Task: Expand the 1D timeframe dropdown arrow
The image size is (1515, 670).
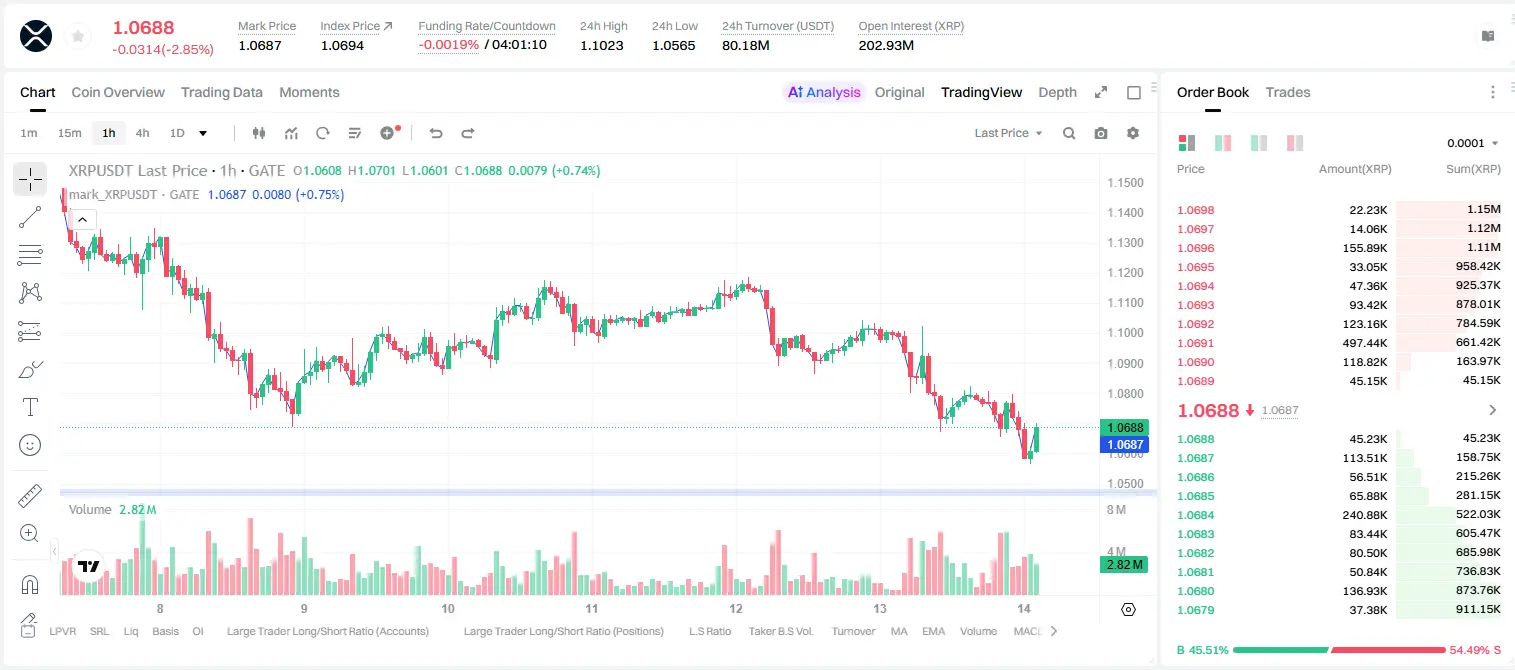Action: [x=203, y=133]
